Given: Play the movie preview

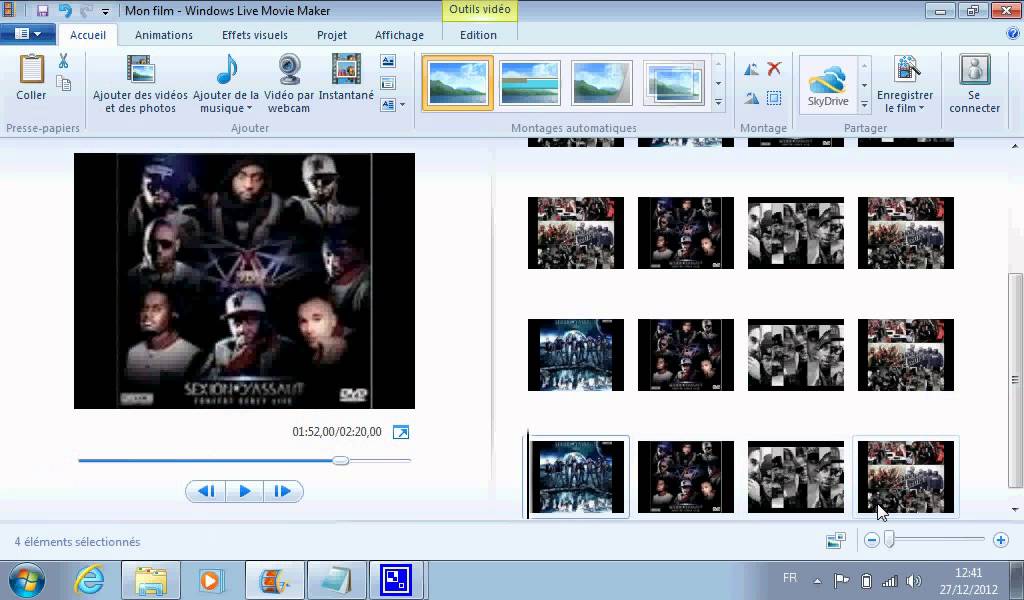Looking at the screenshot, I should tap(245, 491).
